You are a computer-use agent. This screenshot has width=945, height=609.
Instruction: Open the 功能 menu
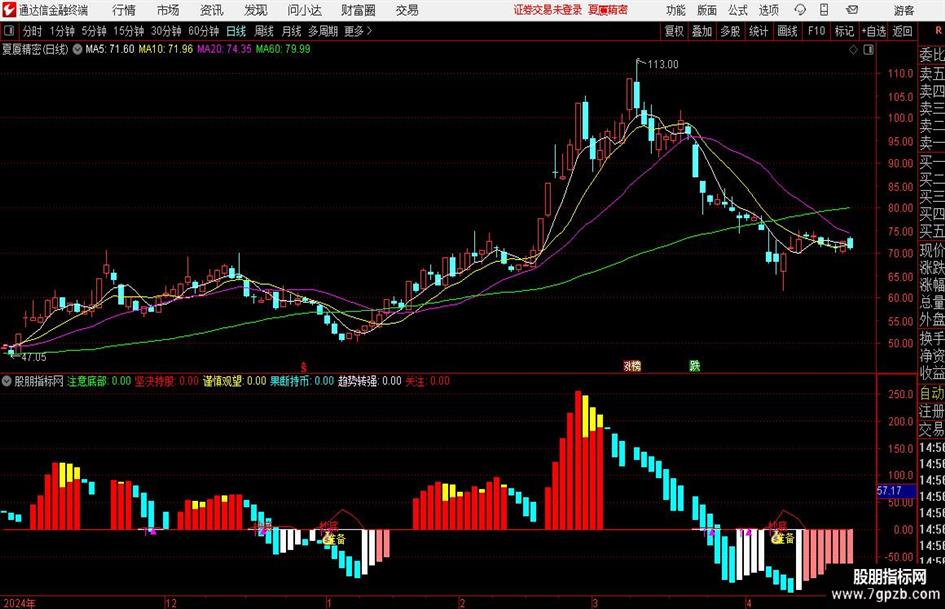coord(676,10)
